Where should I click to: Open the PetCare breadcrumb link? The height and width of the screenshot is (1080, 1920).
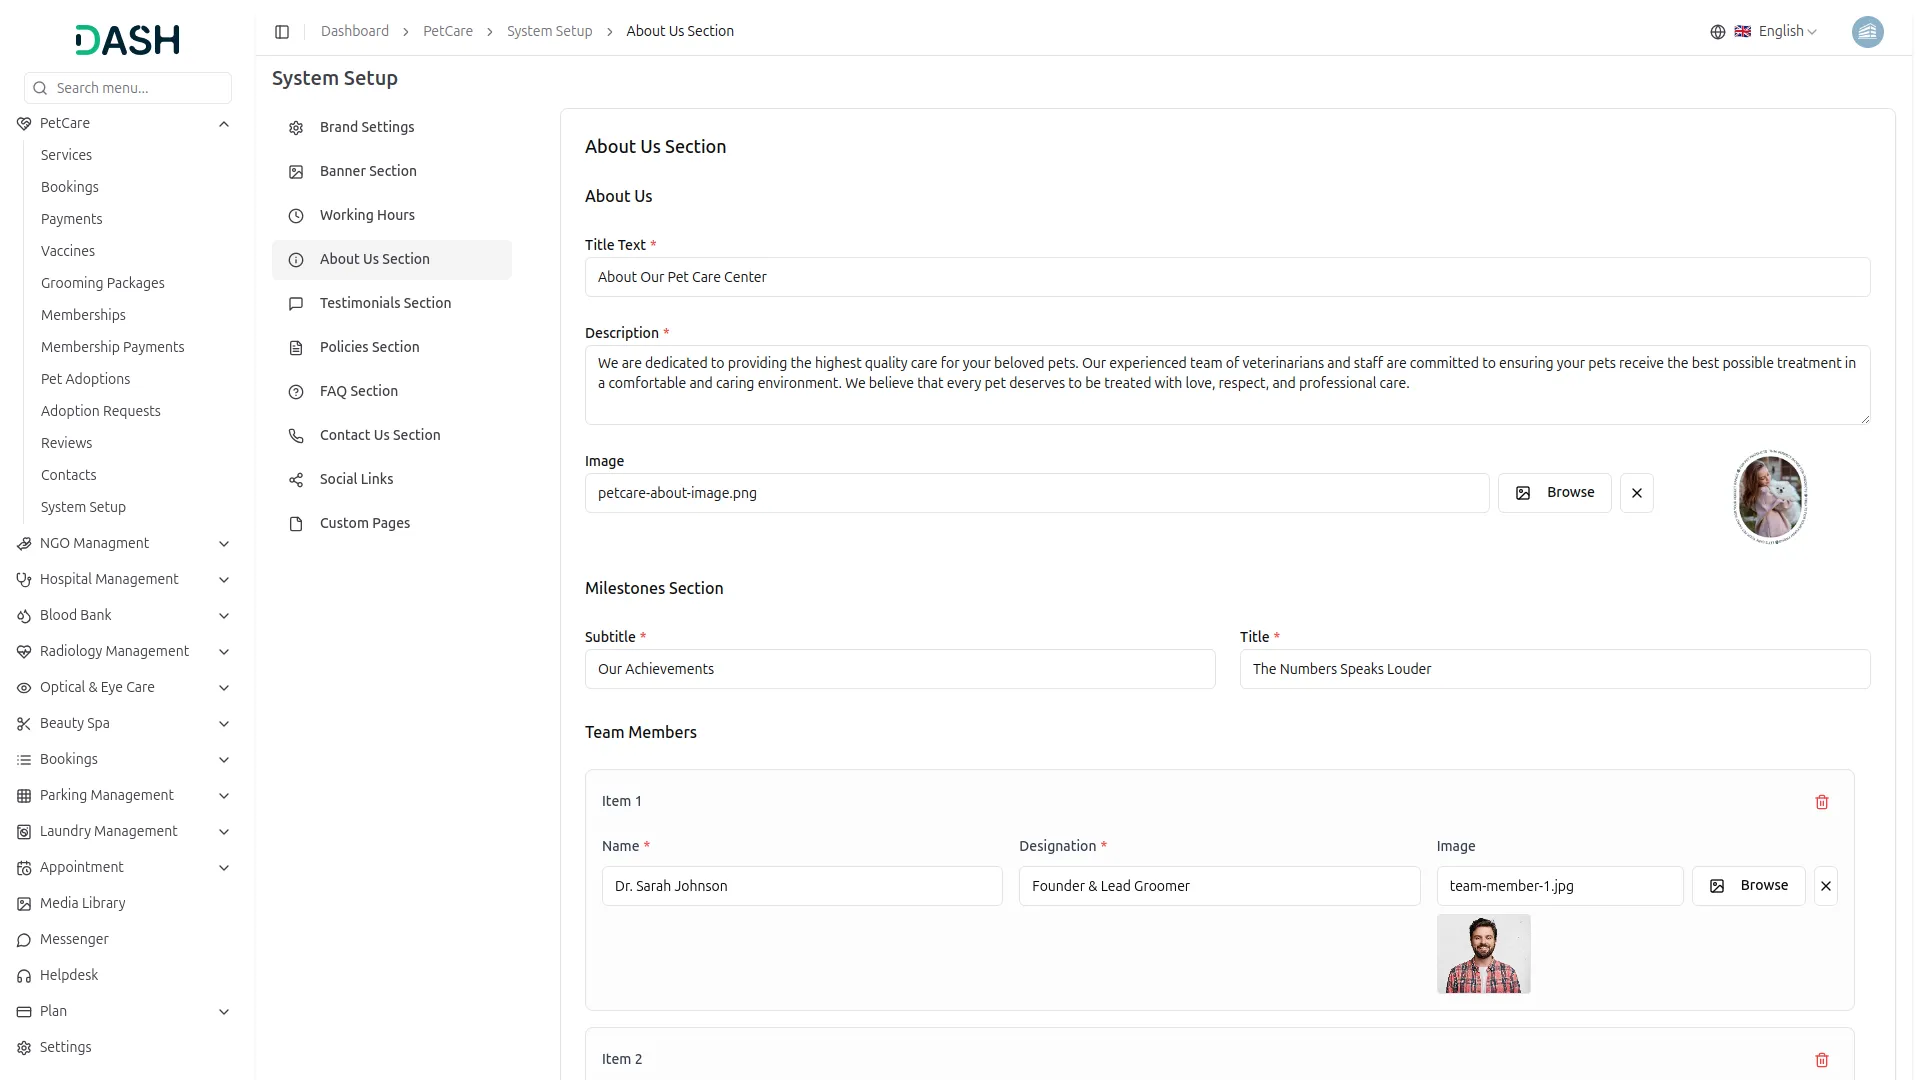pos(448,32)
